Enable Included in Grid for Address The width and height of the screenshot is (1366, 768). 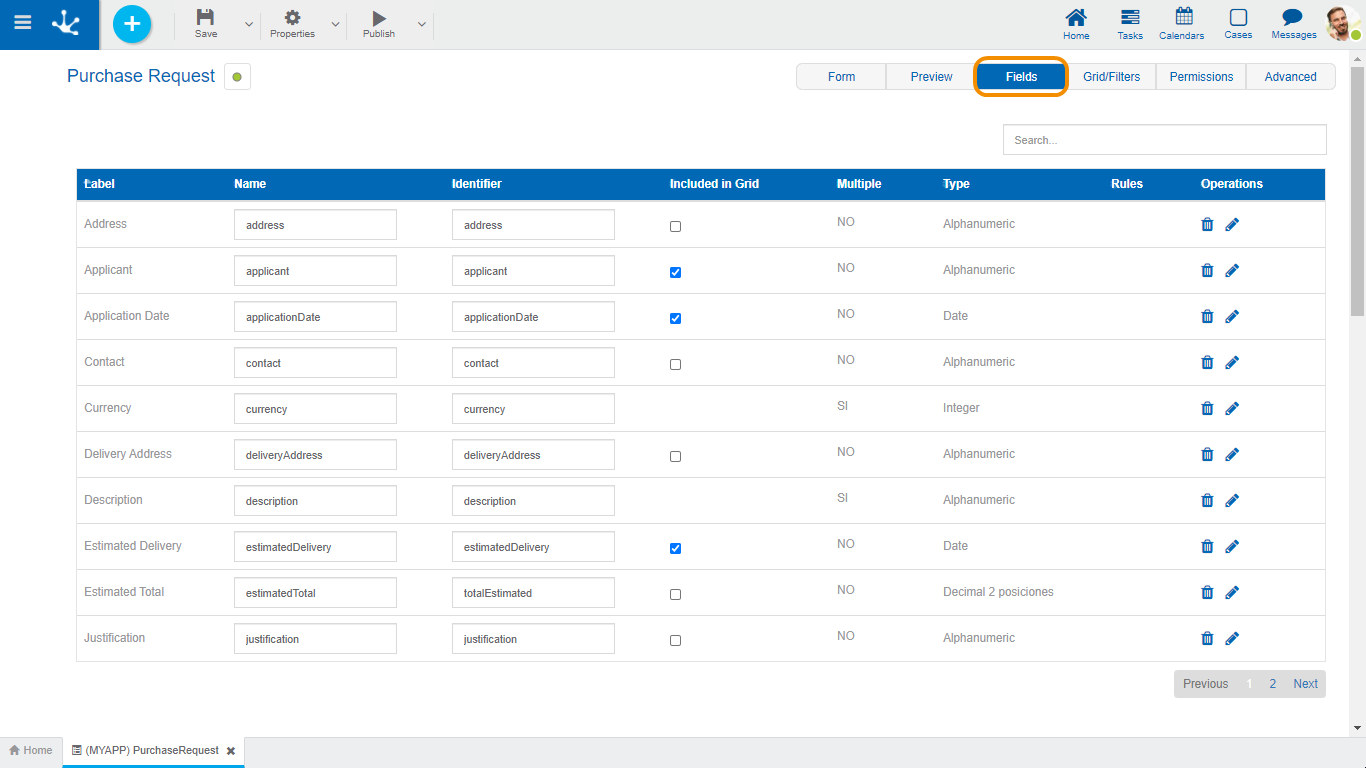point(675,227)
